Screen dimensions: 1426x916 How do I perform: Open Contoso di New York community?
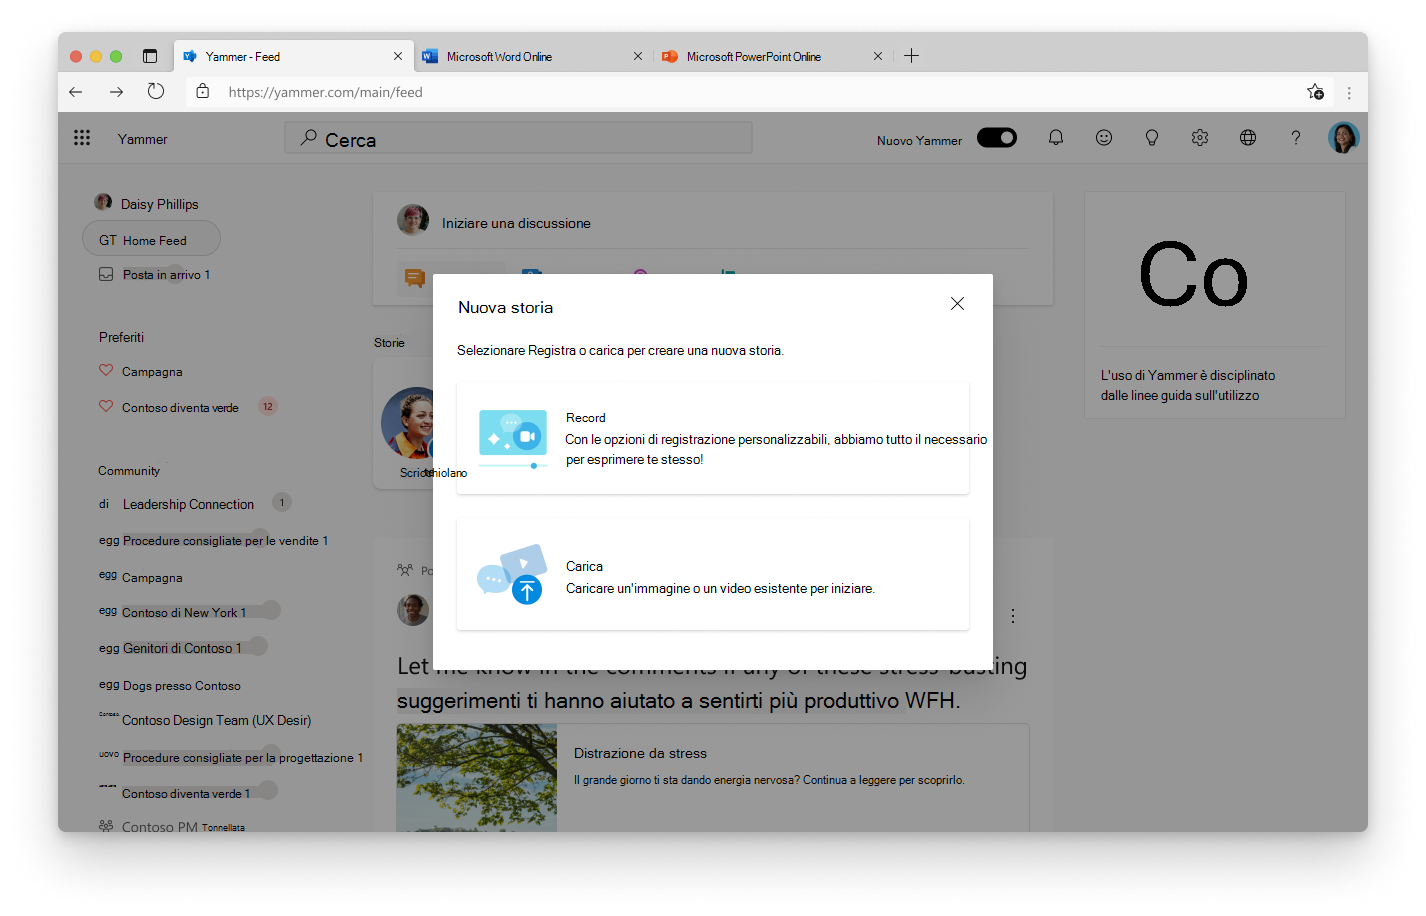183,613
